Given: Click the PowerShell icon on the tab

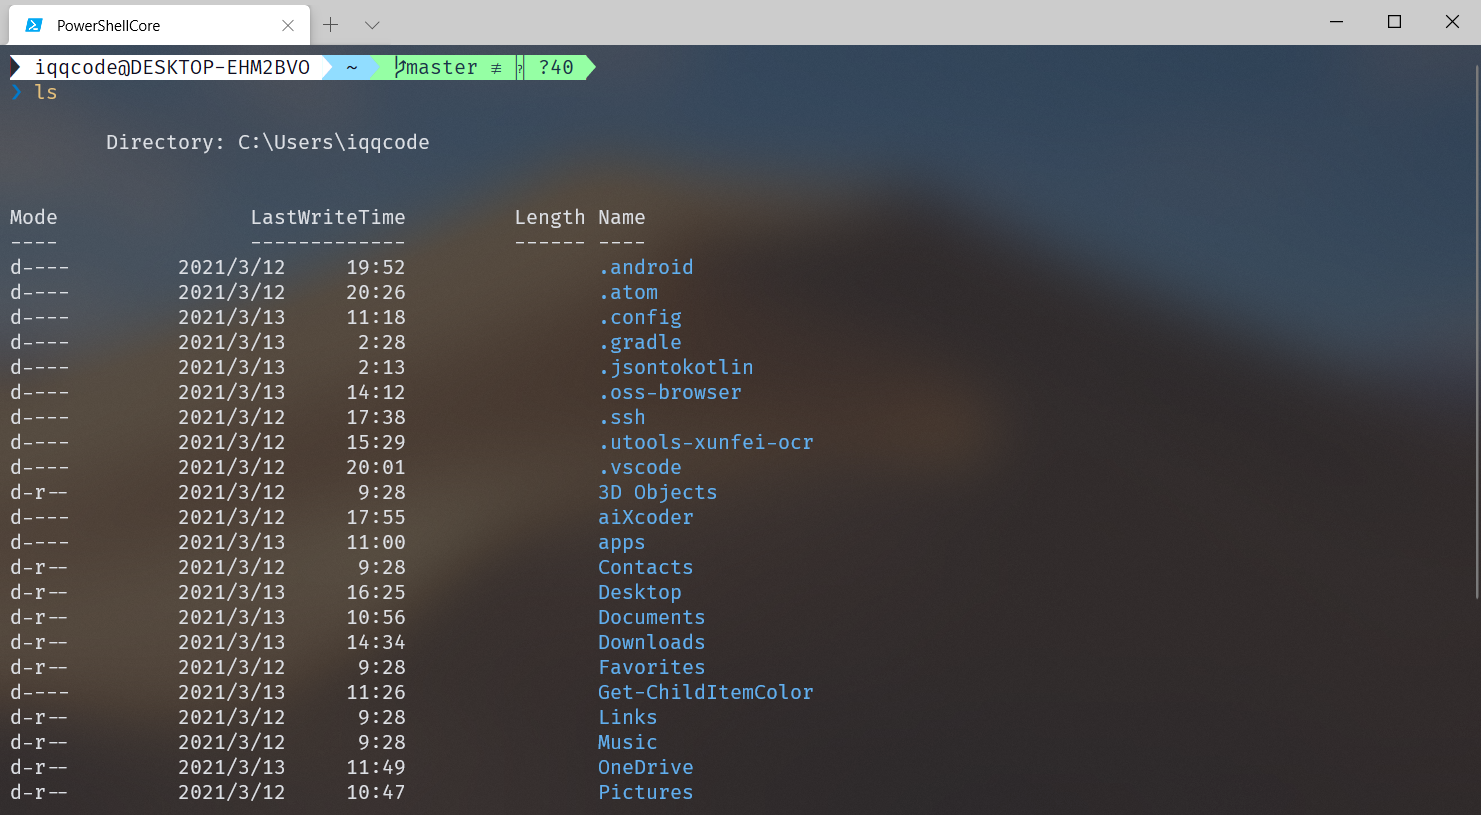Looking at the screenshot, I should [x=34, y=25].
